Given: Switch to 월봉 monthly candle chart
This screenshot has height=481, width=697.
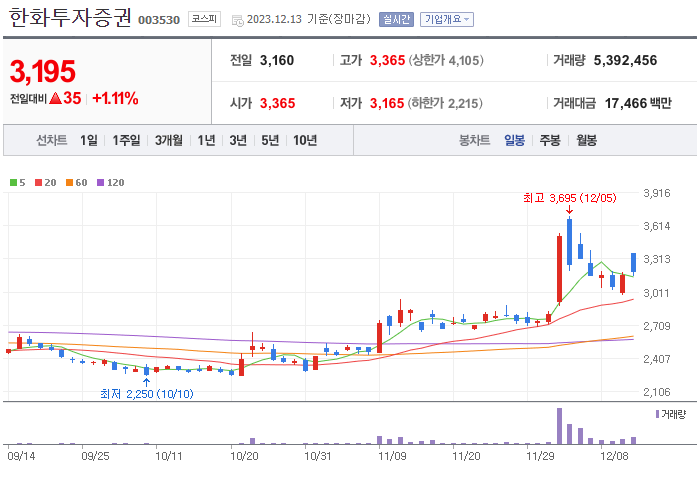Looking at the screenshot, I should [x=586, y=140].
